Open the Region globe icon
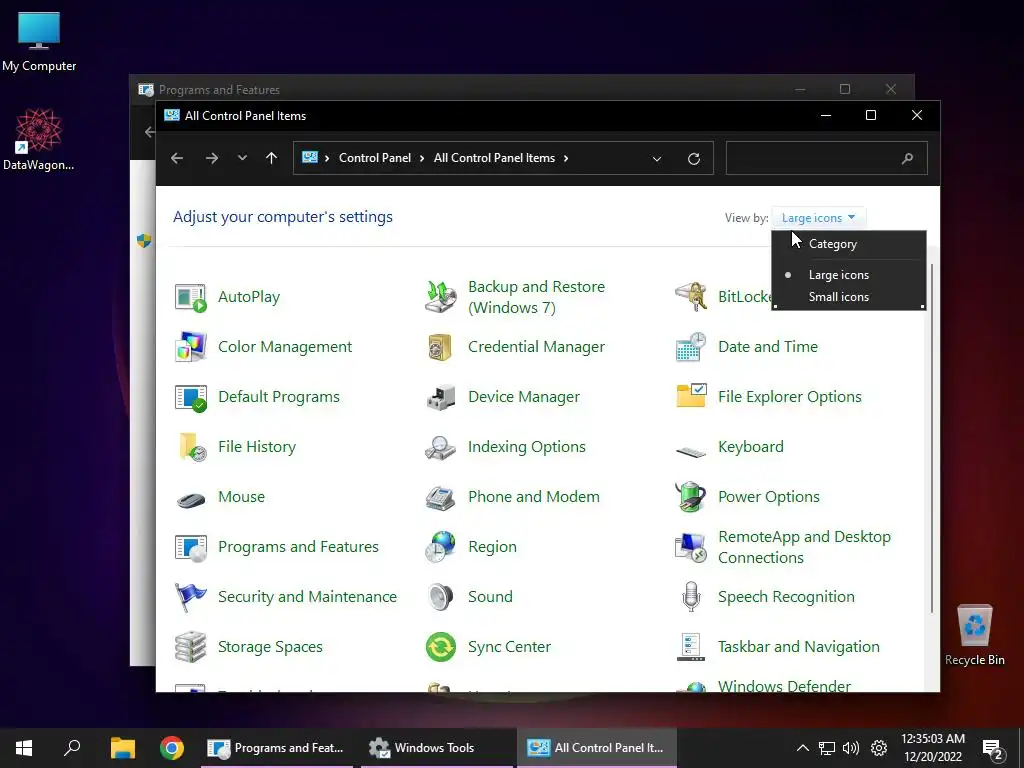The height and width of the screenshot is (768, 1024). (441, 547)
